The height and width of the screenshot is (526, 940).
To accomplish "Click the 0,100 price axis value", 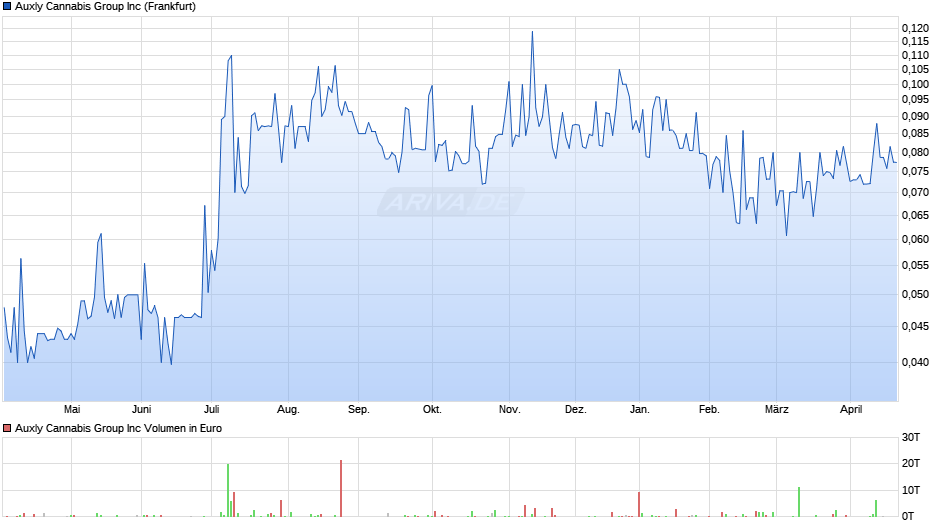I will [915, 84].
